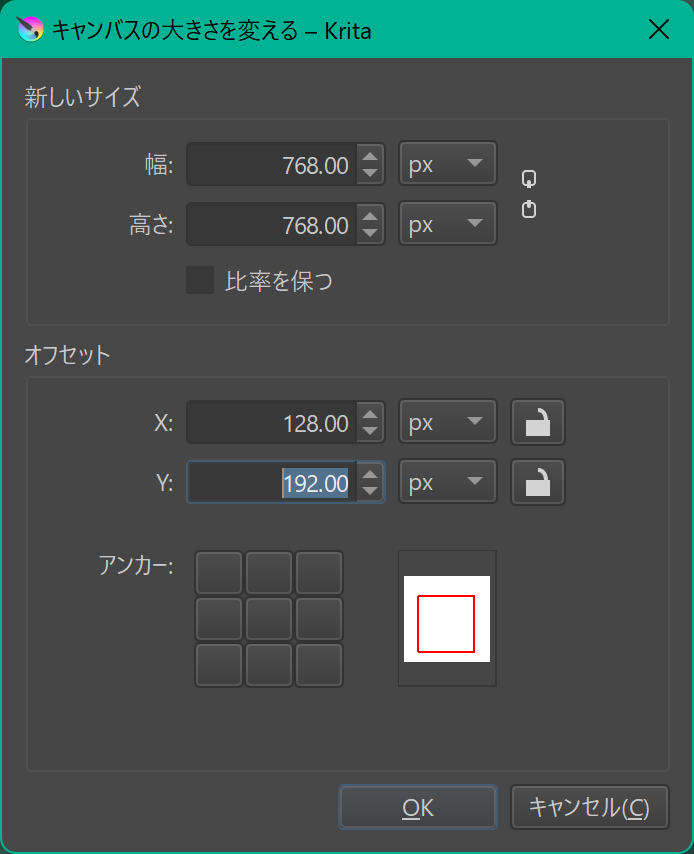Image resolution: width=694 pixels, height=854 pixels.
Task: Click the chain link icon beside the width field
Action: [528, 178]
